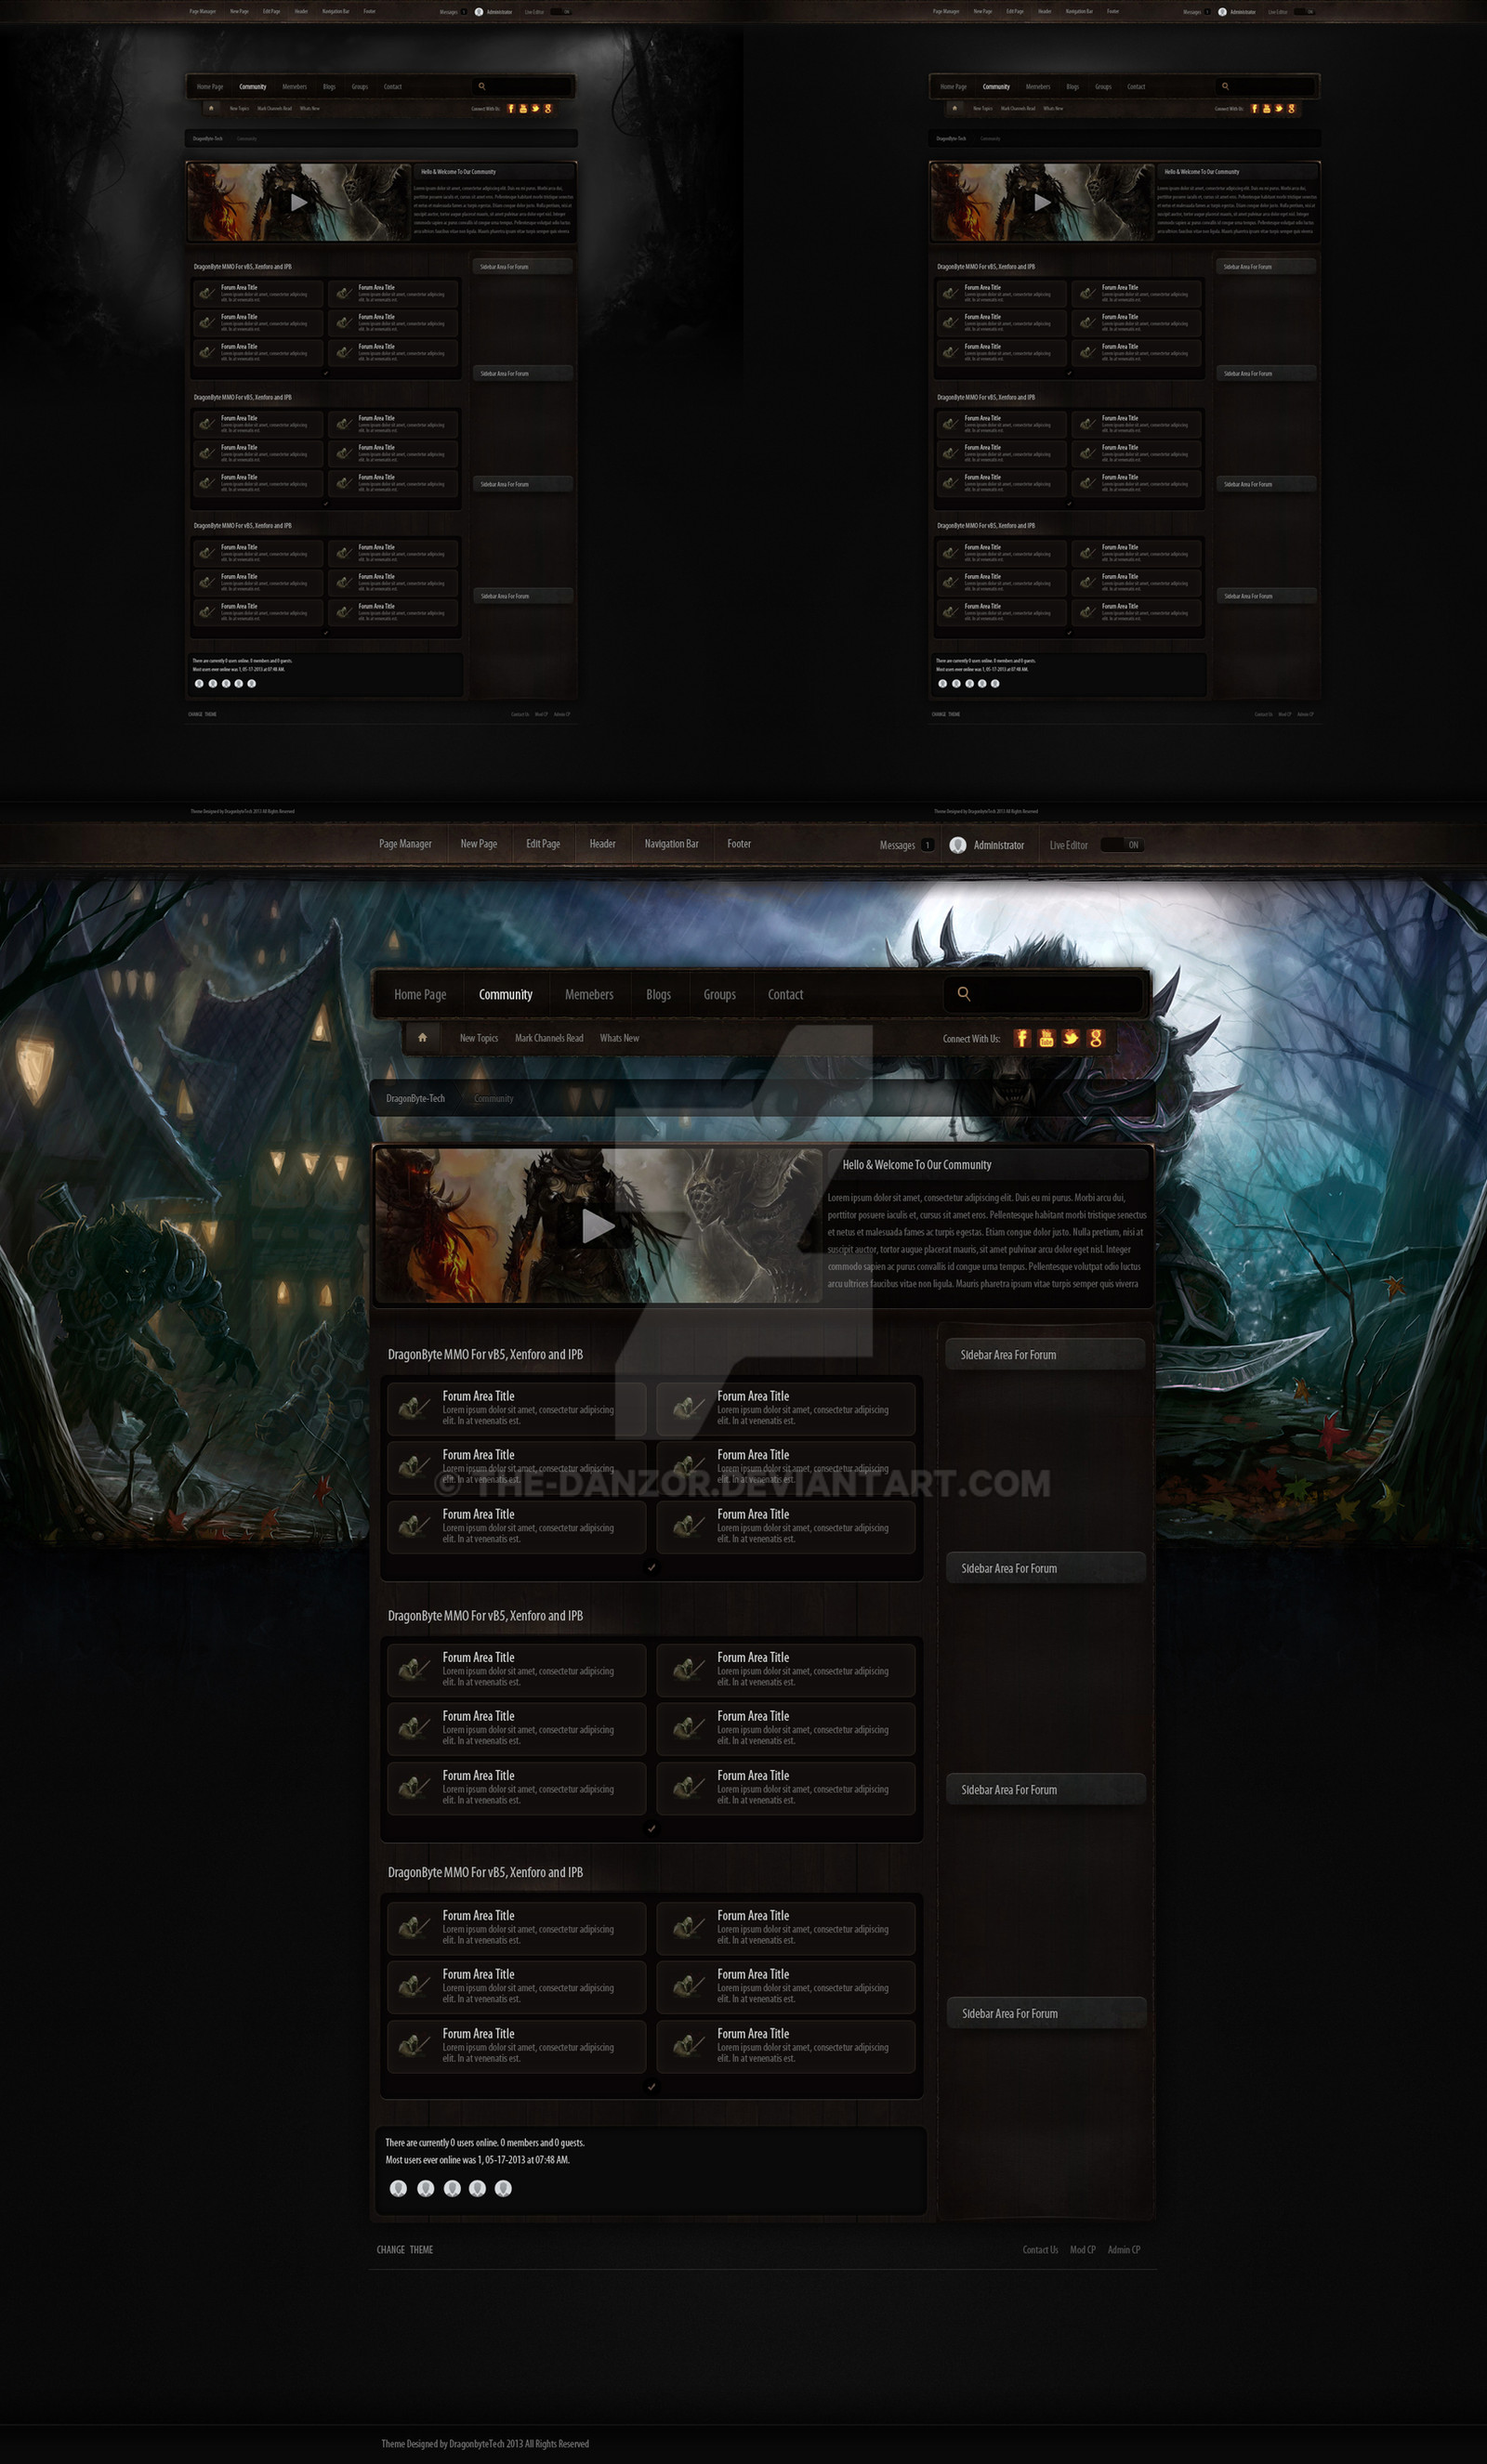Open the Memebers tab
Image resolution: width=1487 pixels, height=2464 pixels.
[589, 994]
